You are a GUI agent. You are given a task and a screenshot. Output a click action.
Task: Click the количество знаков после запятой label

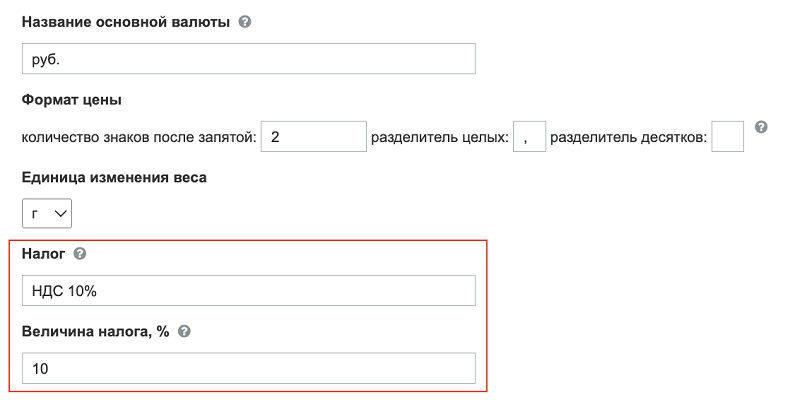click(139, 138)
